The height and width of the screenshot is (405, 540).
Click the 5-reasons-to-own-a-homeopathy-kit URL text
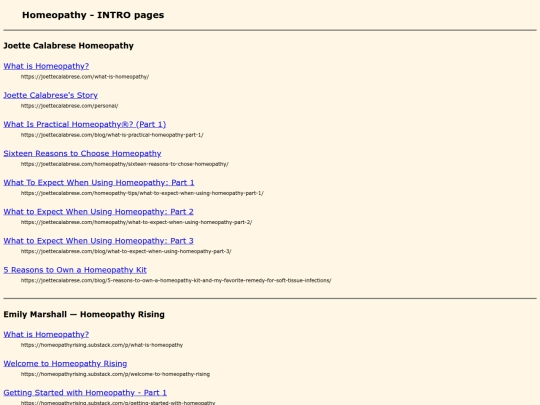[176, 280]
